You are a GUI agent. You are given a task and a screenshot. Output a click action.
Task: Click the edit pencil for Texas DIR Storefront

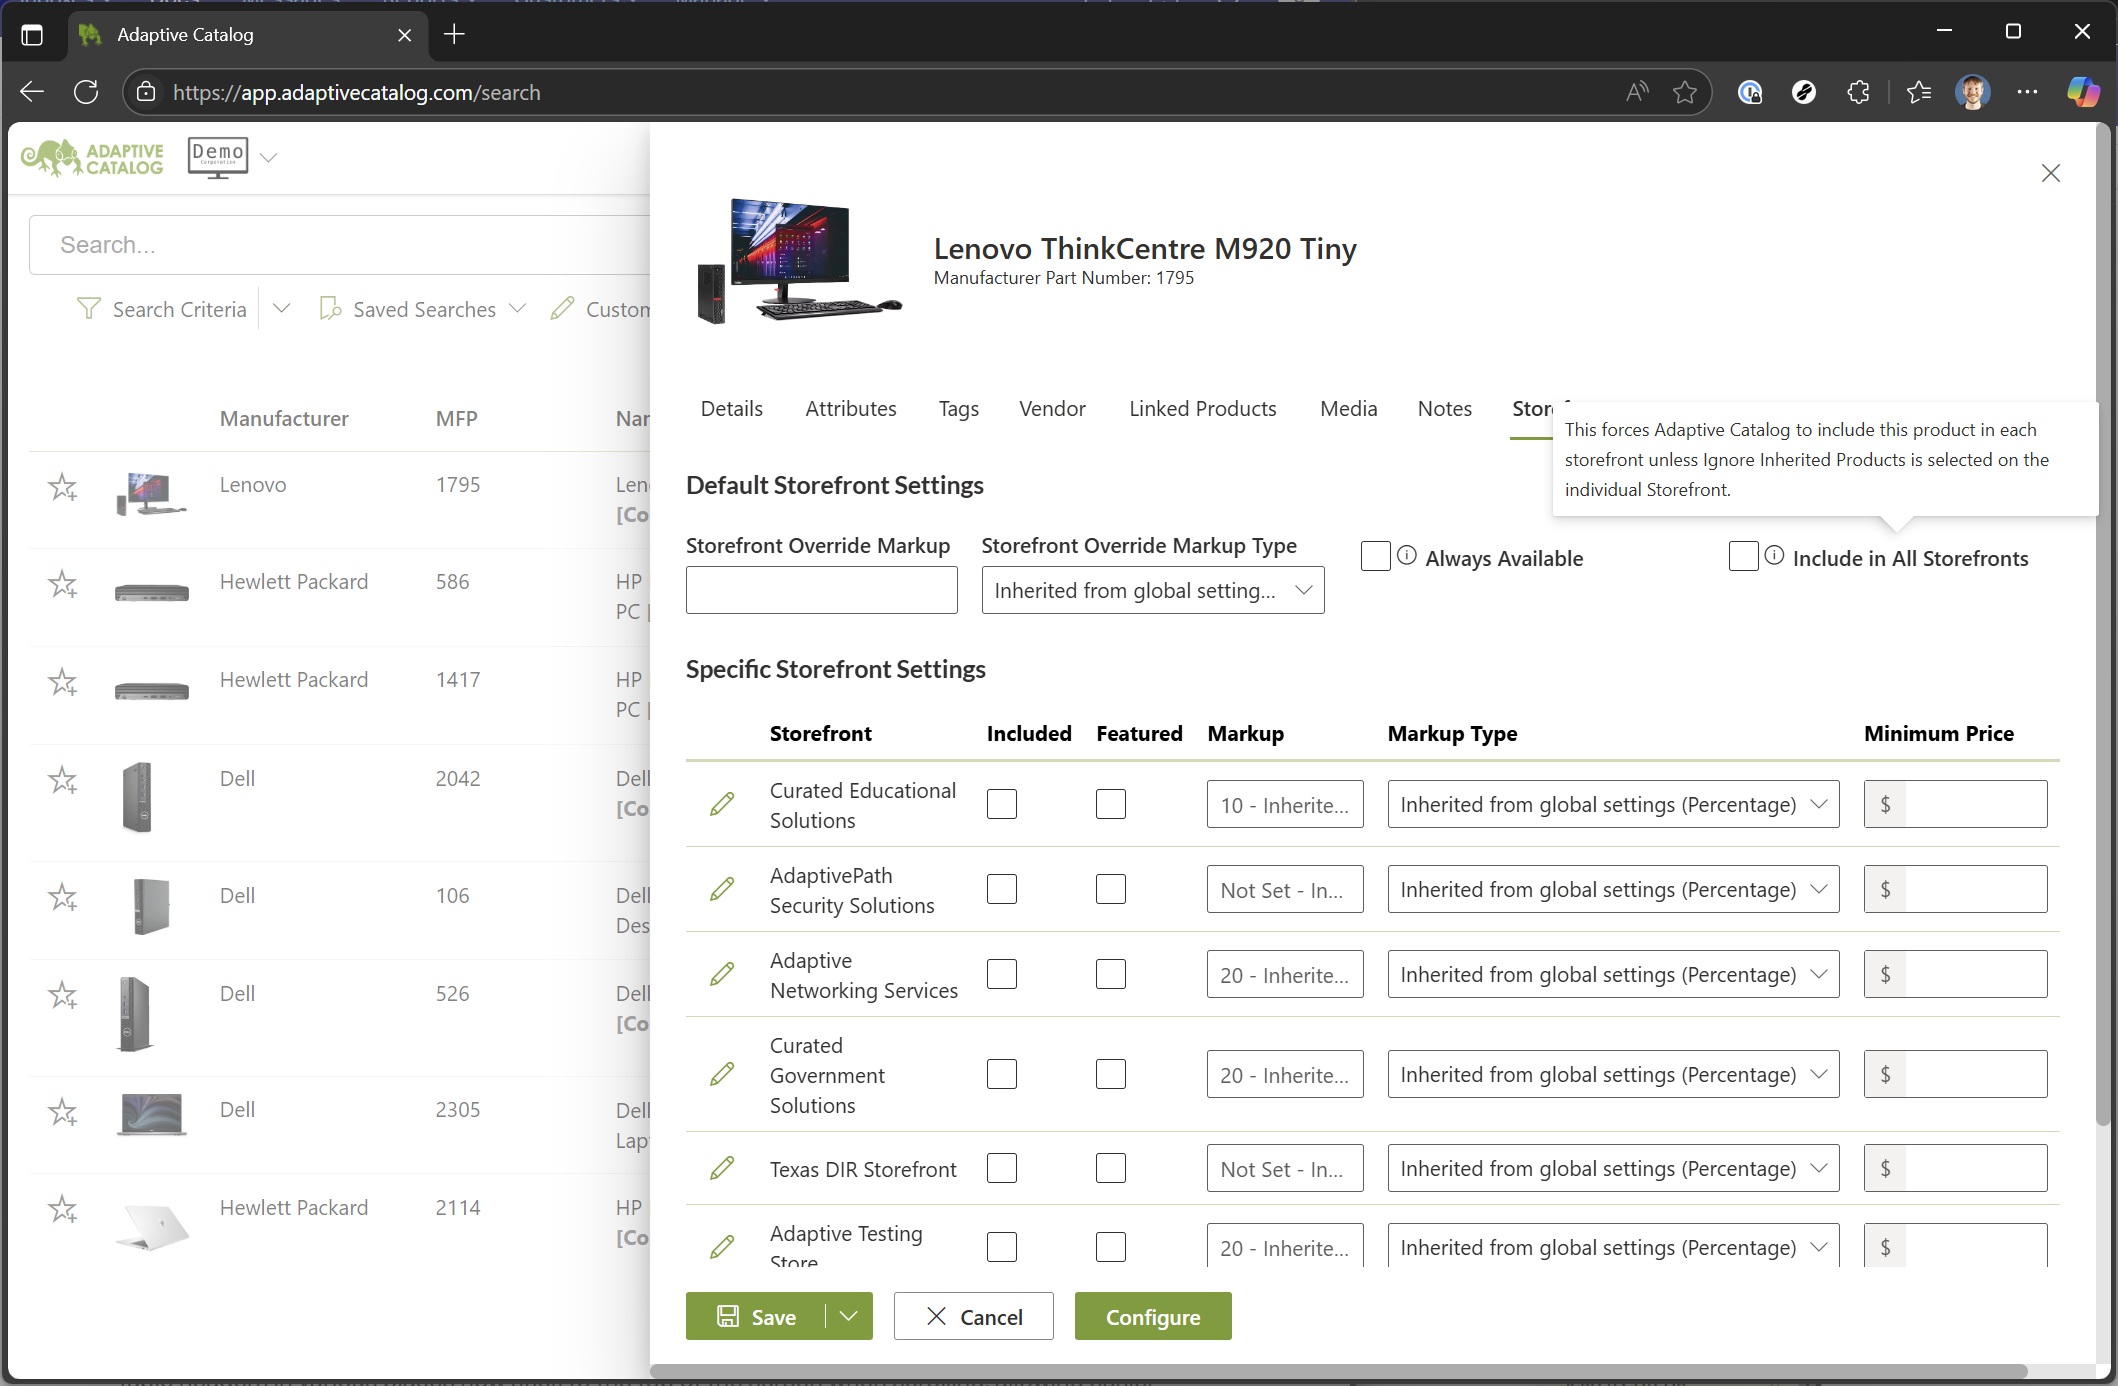coord(722,1168)
